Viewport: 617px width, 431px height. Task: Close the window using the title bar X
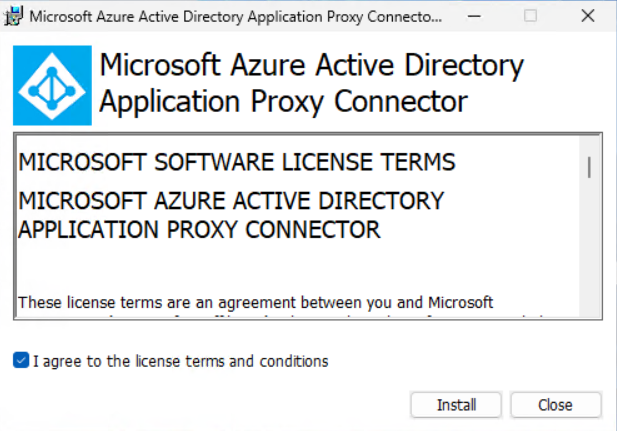[x=588, y=16]
